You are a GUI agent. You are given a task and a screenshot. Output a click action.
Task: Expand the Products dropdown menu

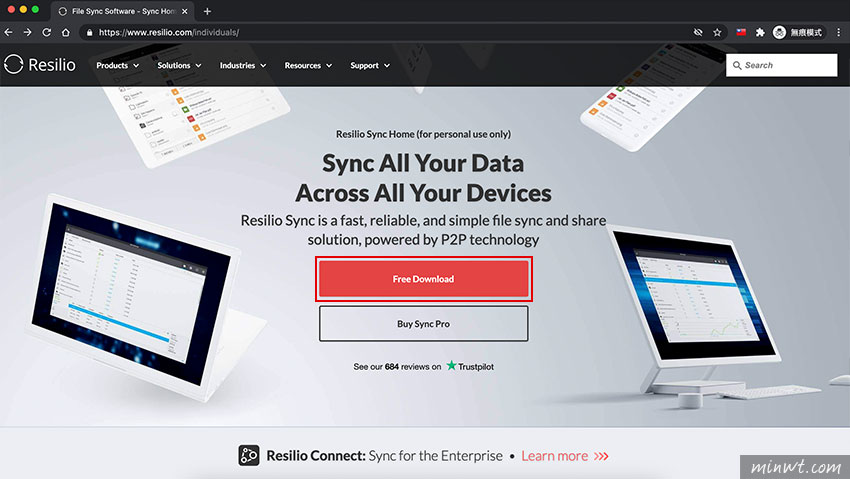click(118, 66)
